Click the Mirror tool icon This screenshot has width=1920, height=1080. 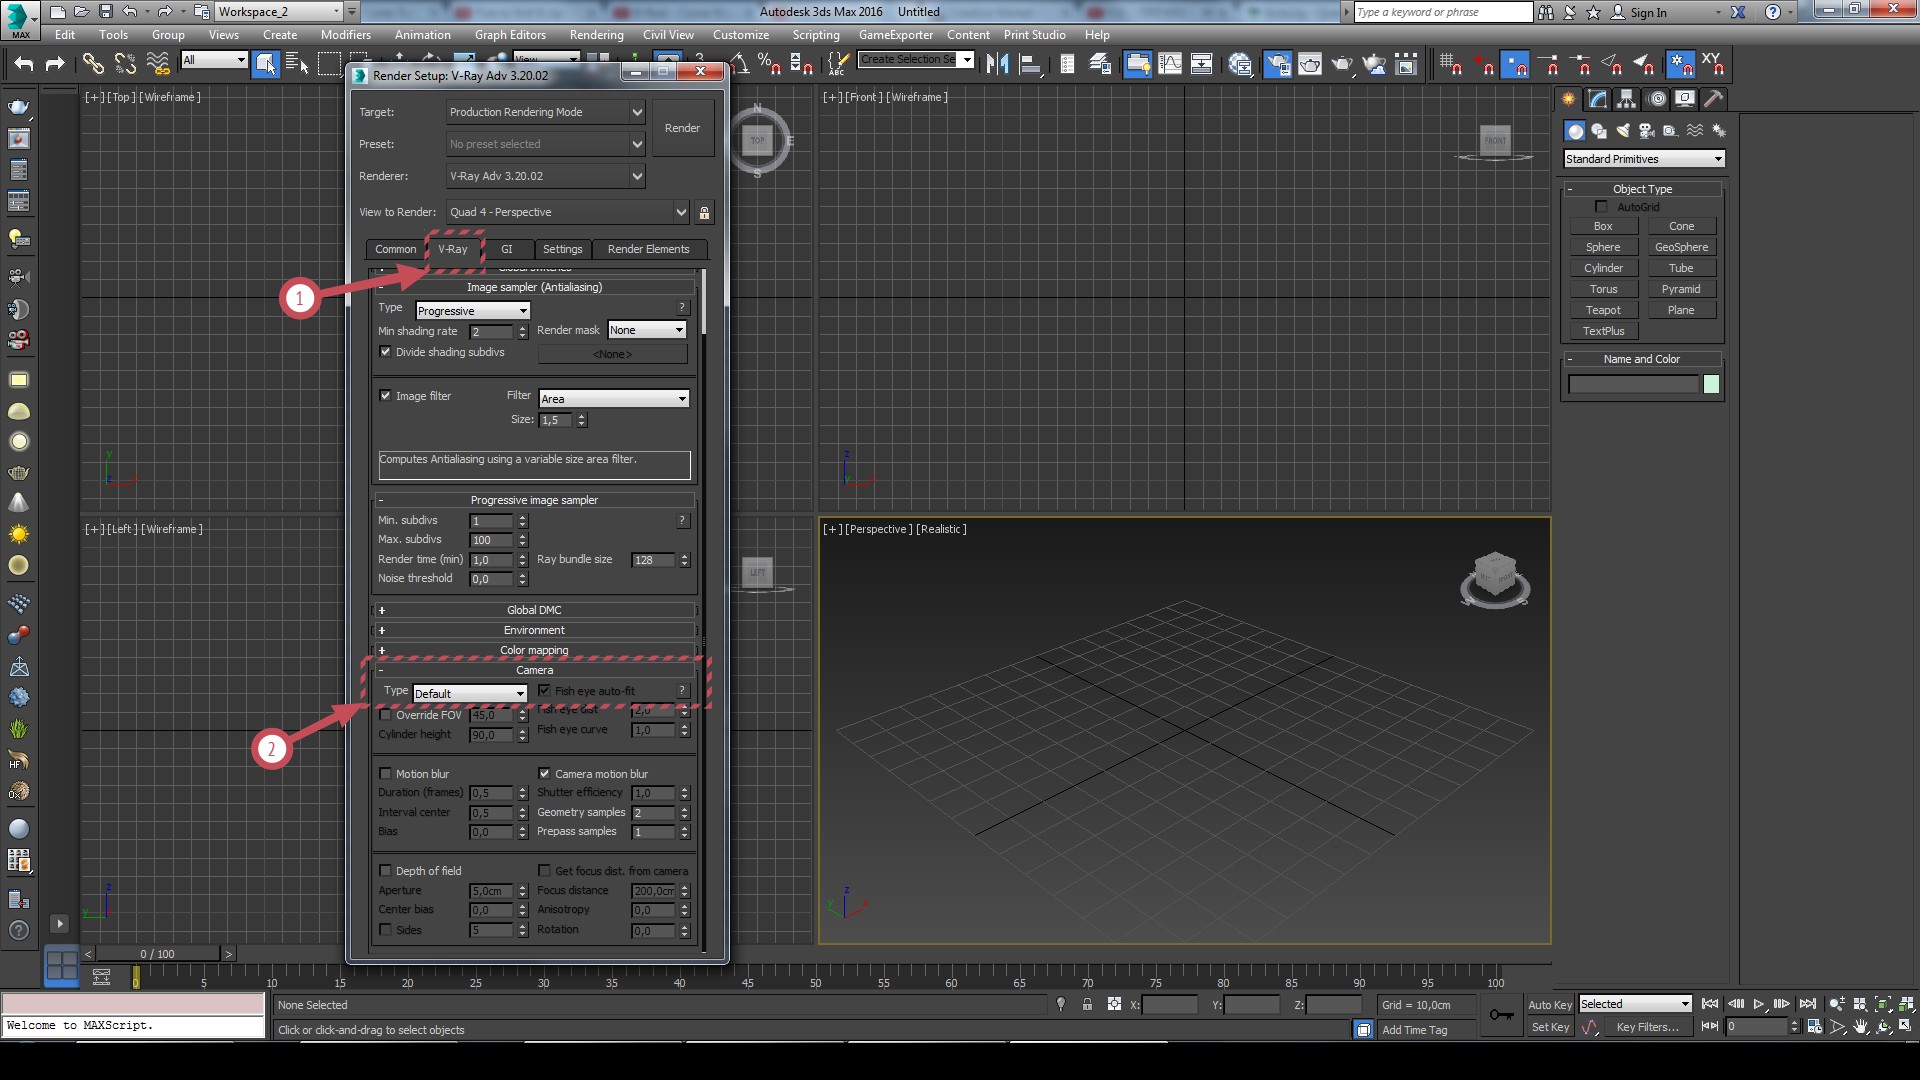[x=997, y=65]
